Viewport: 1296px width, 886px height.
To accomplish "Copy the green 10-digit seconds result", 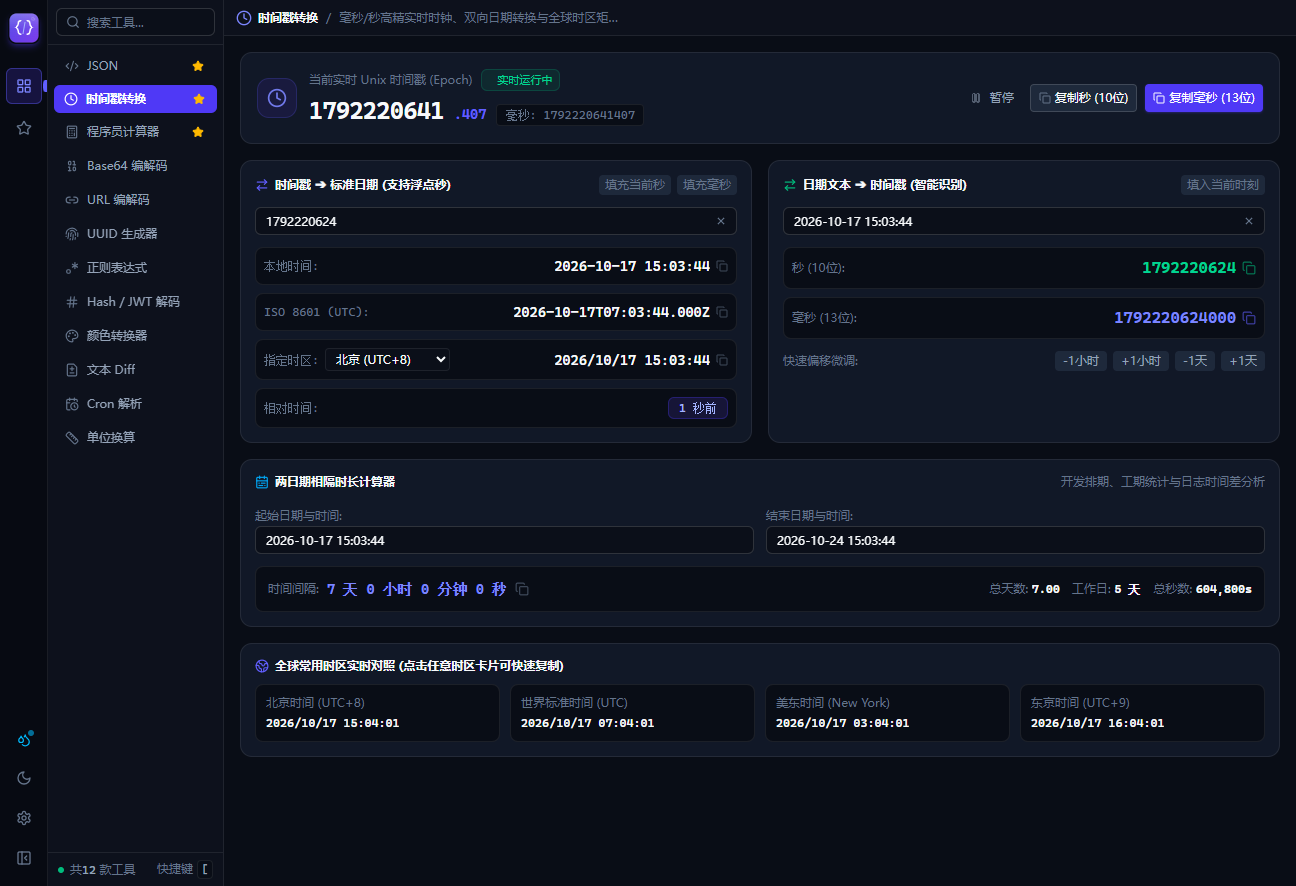I will [x=1249, y=268].
